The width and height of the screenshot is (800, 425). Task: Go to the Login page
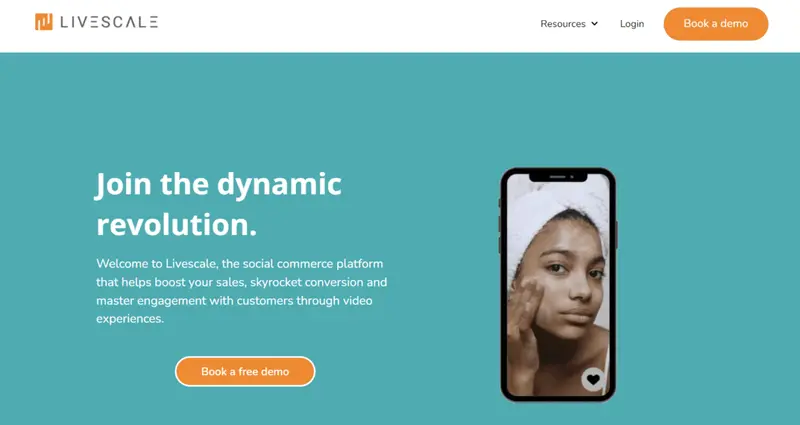click(x=632, y=23)
